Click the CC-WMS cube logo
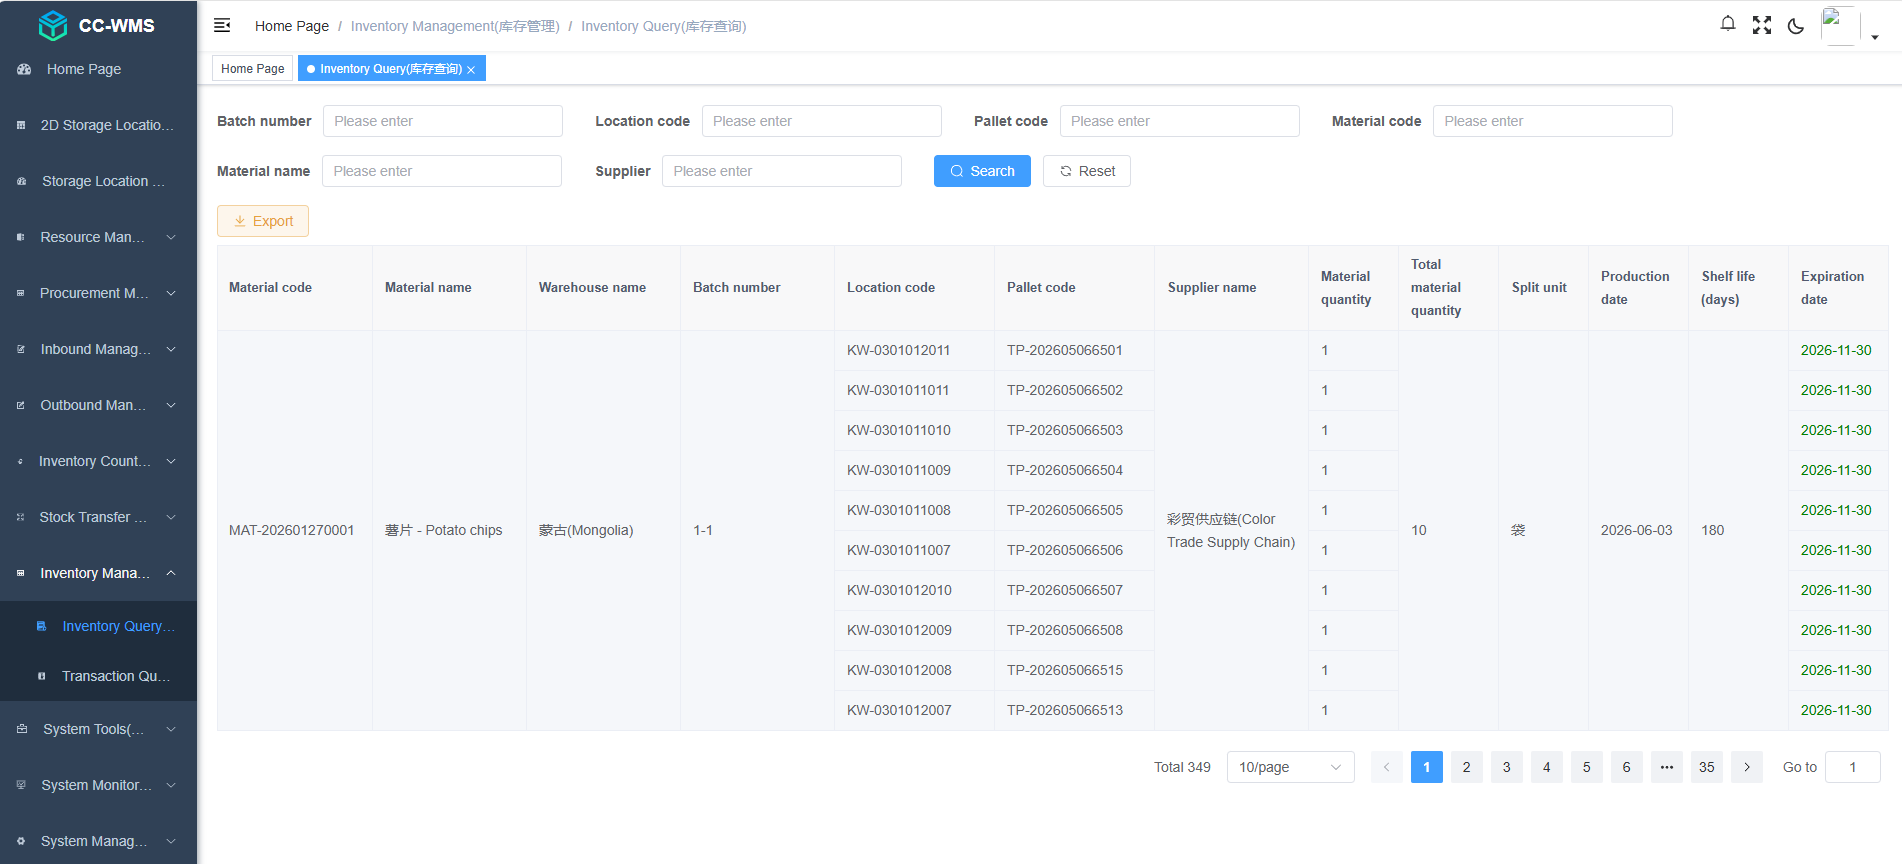The image size is (1902, 864). click(x=53, y=25)
